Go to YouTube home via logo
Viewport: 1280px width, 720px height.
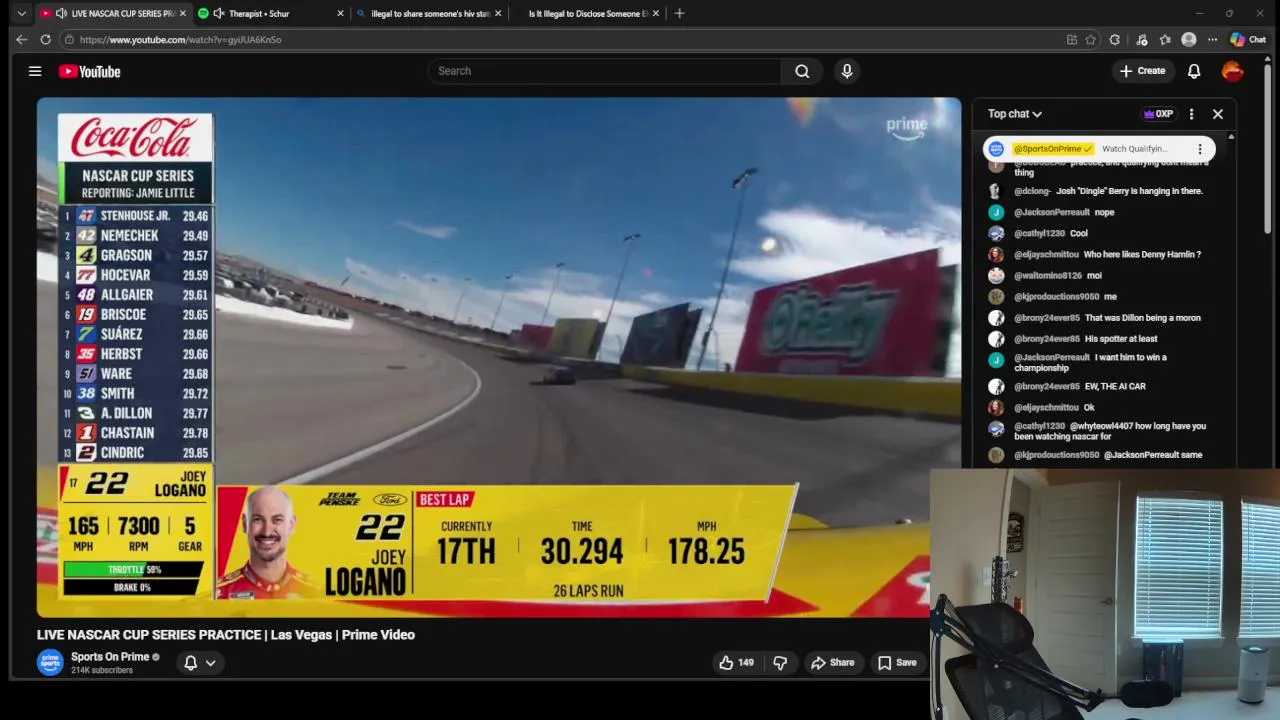click(x=89, y=71)
